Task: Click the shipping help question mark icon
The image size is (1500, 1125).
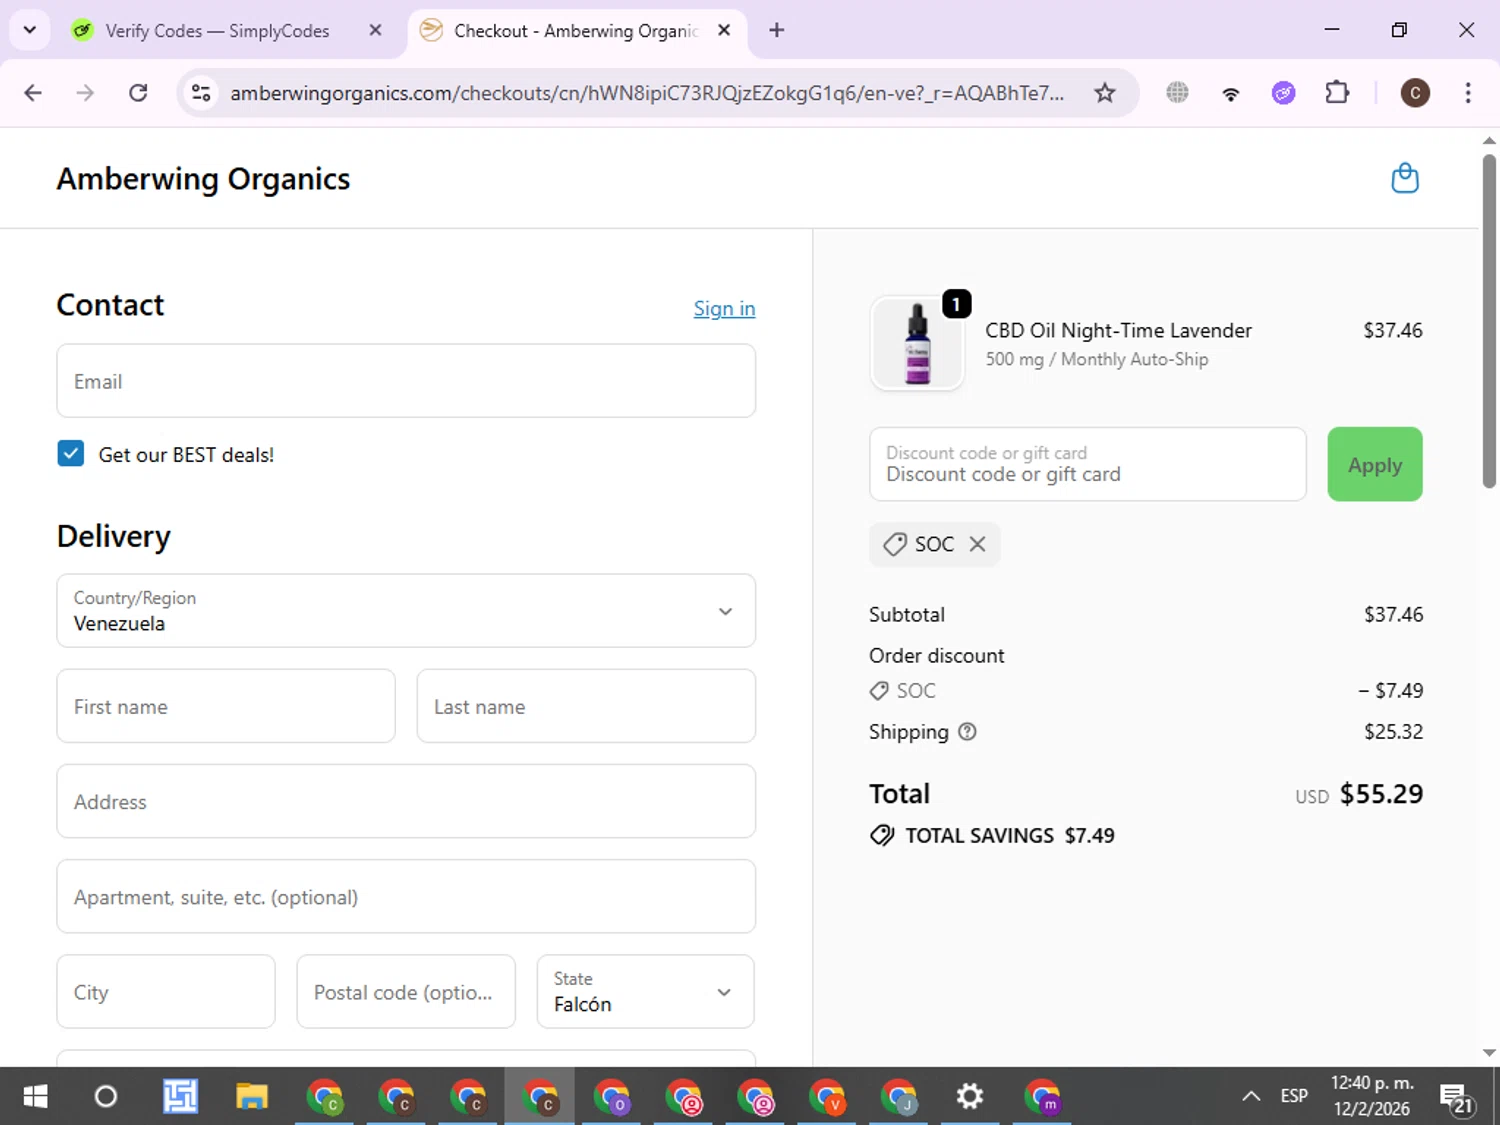Action: click(x=967, y=731)
